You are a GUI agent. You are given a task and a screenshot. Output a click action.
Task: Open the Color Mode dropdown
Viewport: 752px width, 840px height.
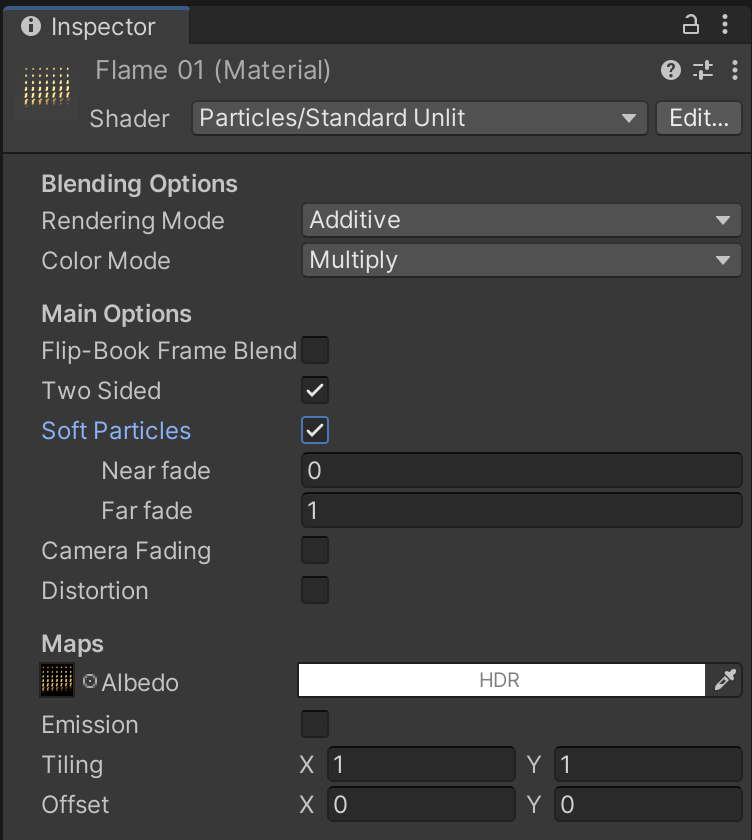(520, 260)
